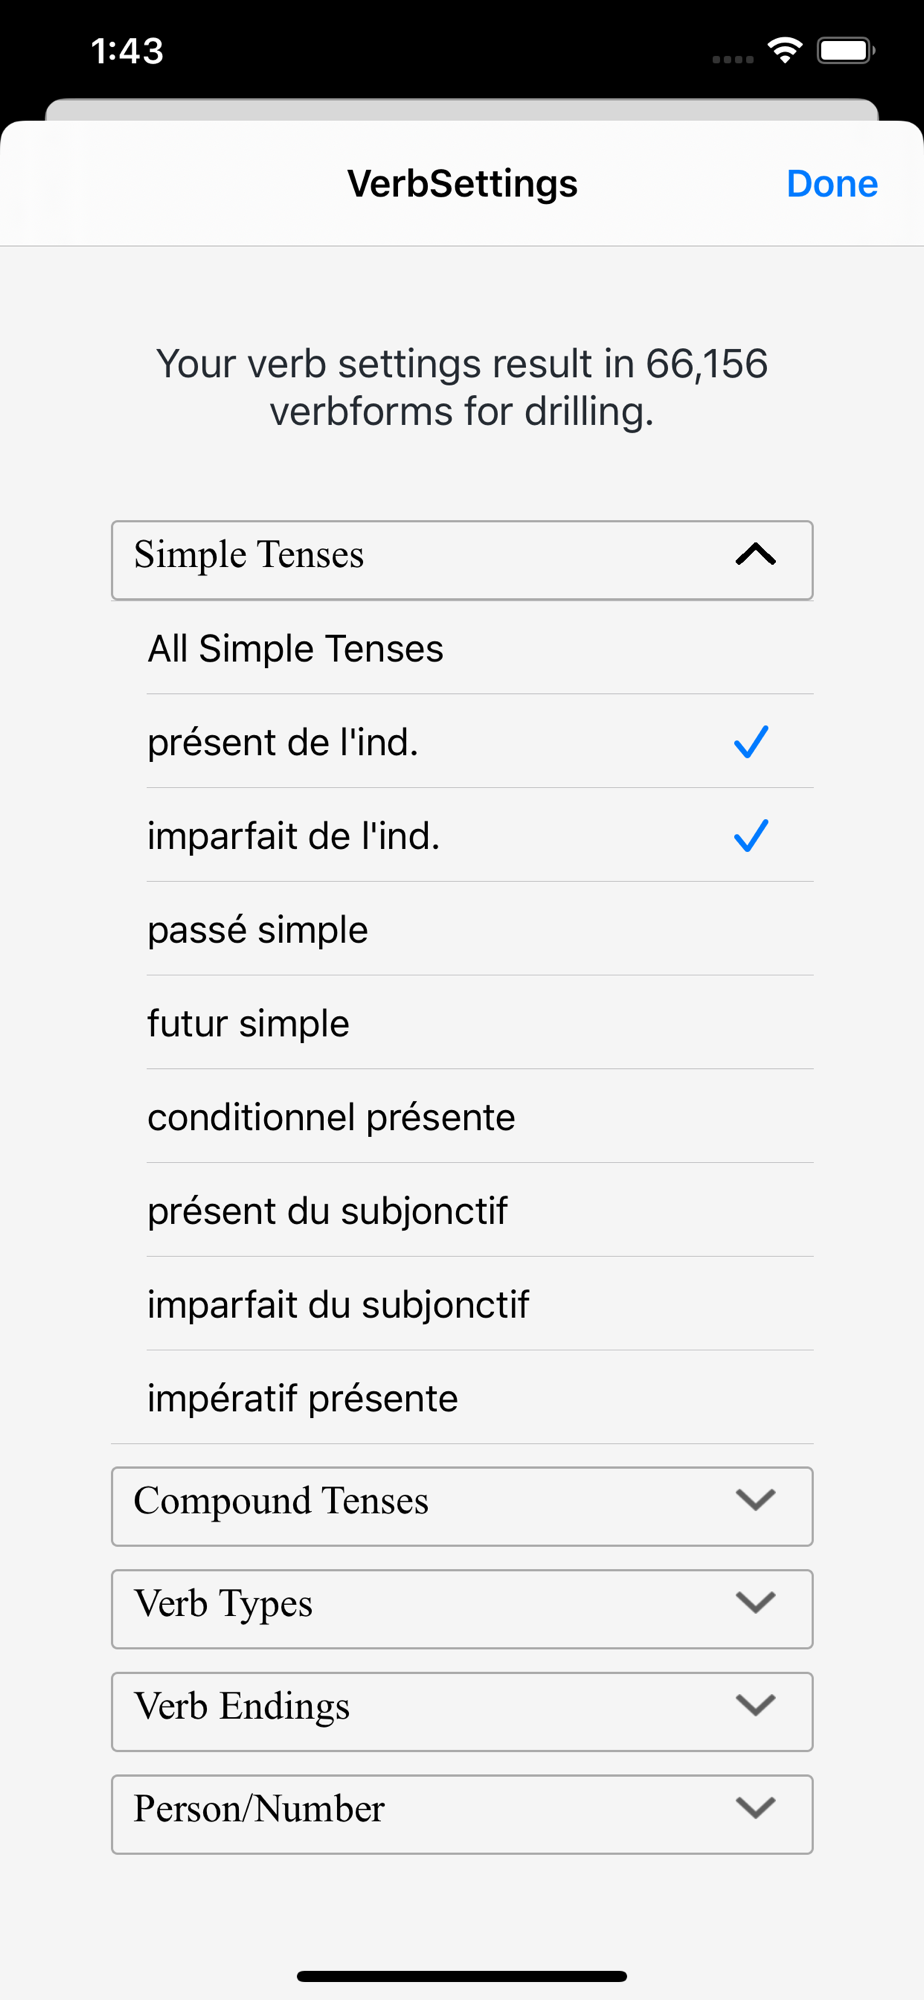924x2000 pixels.
Task: Tap the Wi-Fi status icon
Action: pyautogui.click(x=785, y=50)
